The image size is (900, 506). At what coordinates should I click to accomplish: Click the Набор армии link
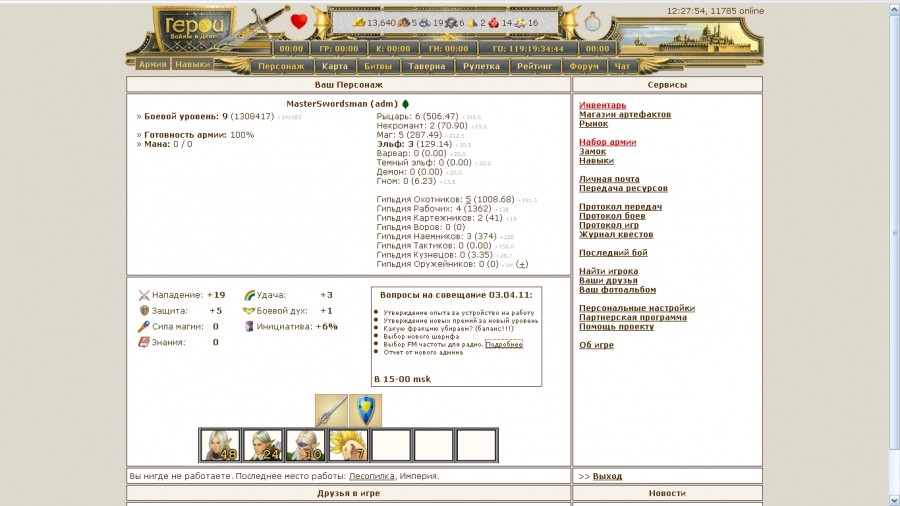tap(607, 142)
